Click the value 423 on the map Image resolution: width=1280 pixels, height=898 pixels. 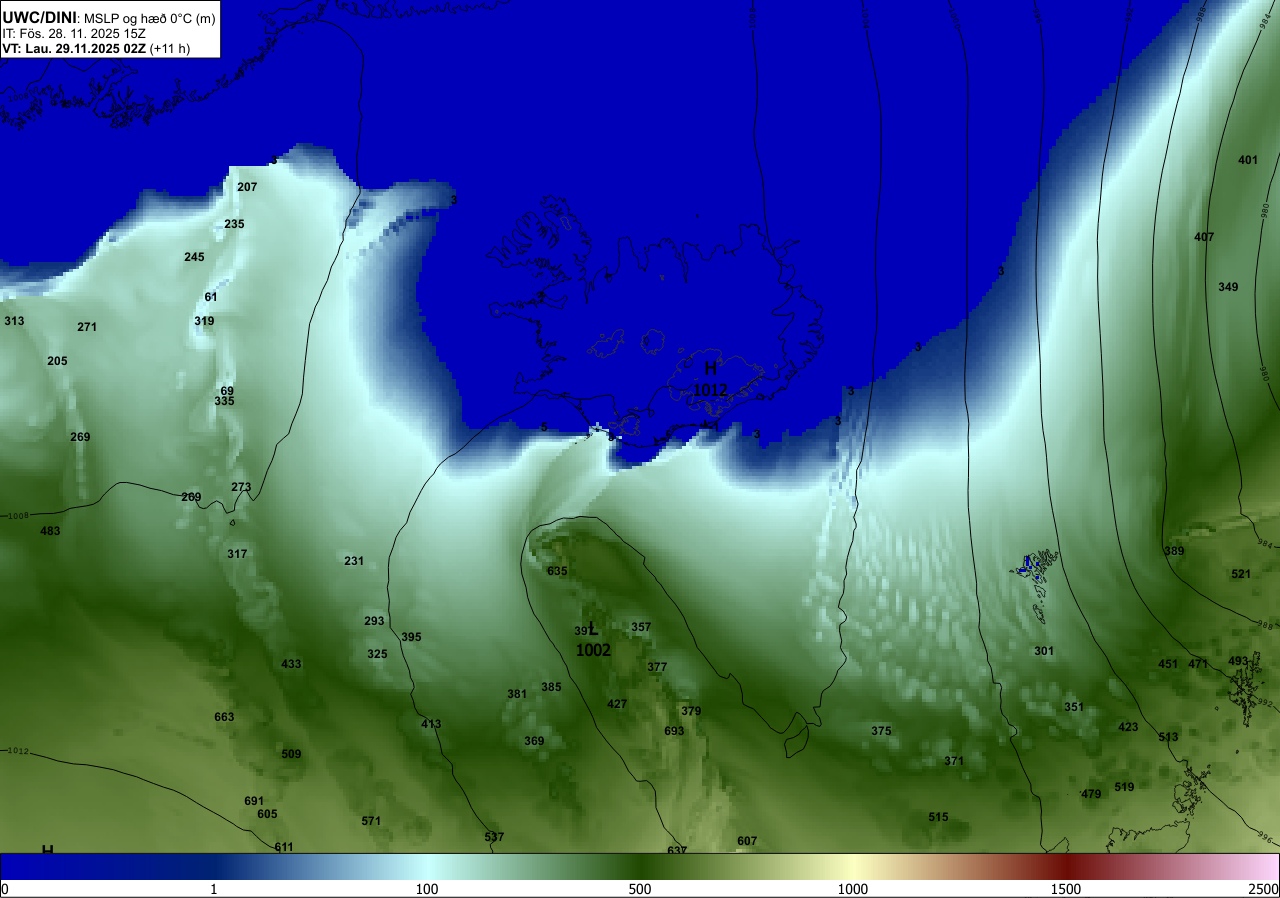coord(1128,727)
